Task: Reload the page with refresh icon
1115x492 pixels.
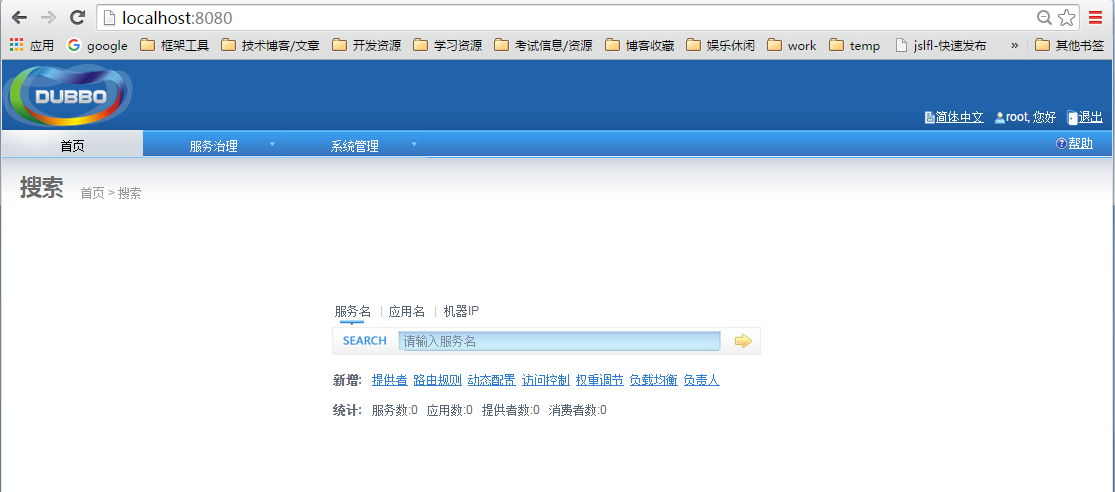Action: point(78,18)
